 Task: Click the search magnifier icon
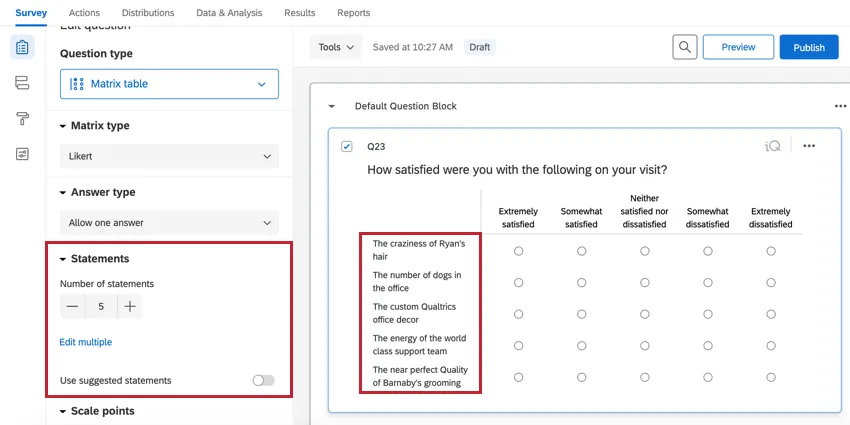coord(684,47)
